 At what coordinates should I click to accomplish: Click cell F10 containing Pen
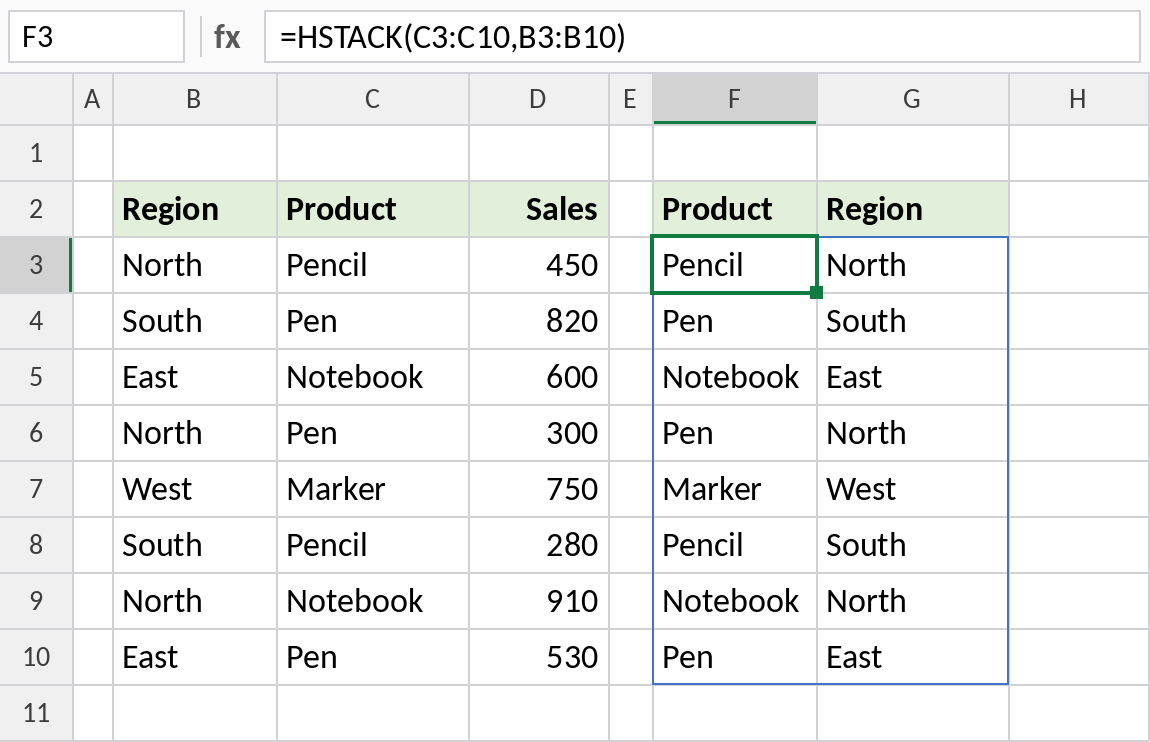pyautogui.click(x=734, y=657)
